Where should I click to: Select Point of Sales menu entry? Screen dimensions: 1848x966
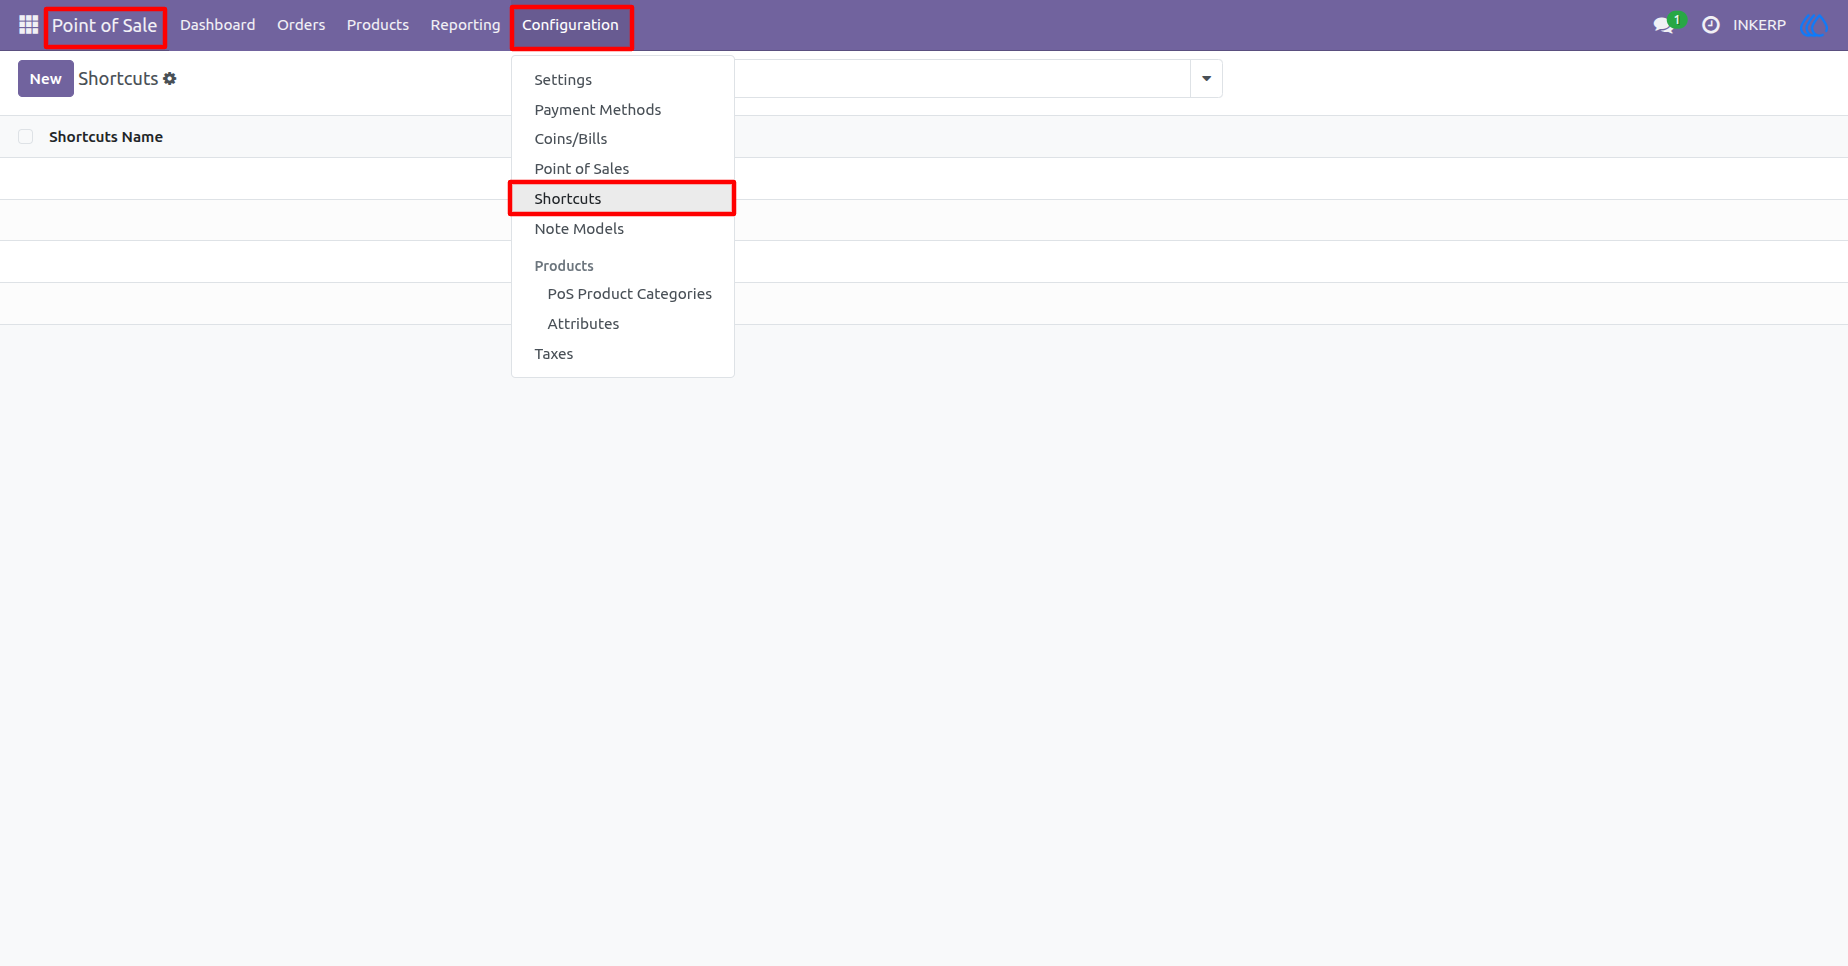coord(623,169)
